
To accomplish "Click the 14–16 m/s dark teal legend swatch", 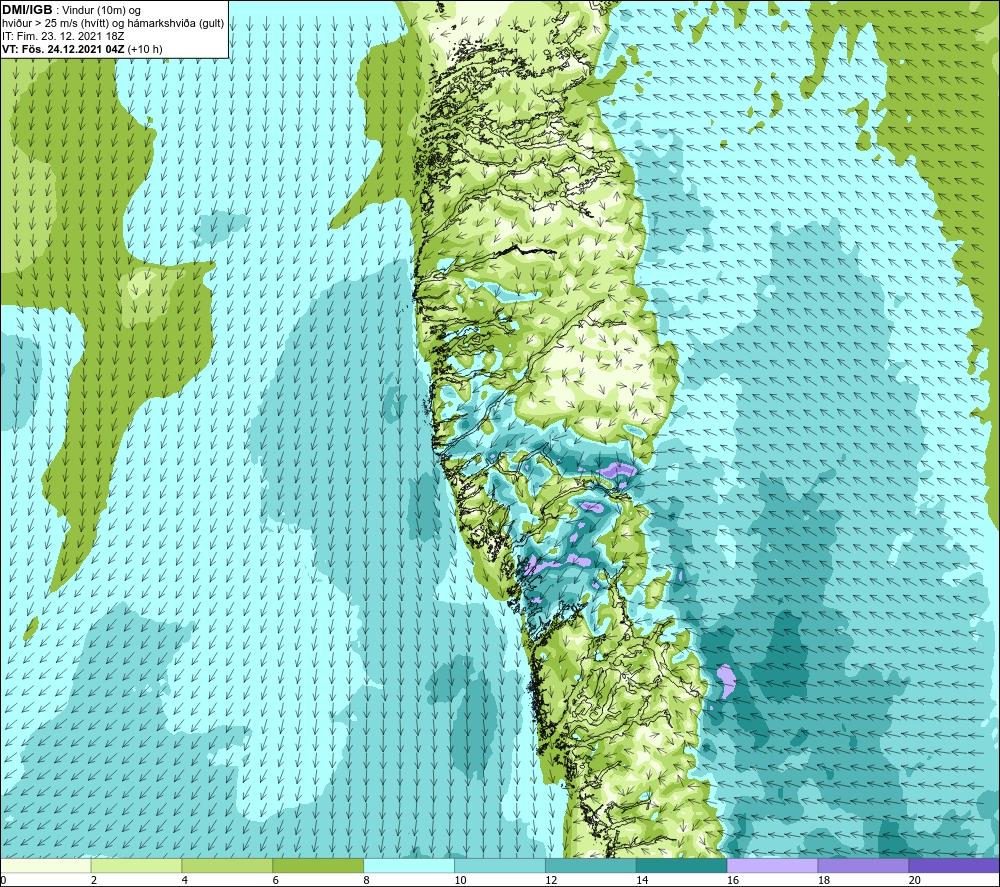I will click(x=681, y=865).
